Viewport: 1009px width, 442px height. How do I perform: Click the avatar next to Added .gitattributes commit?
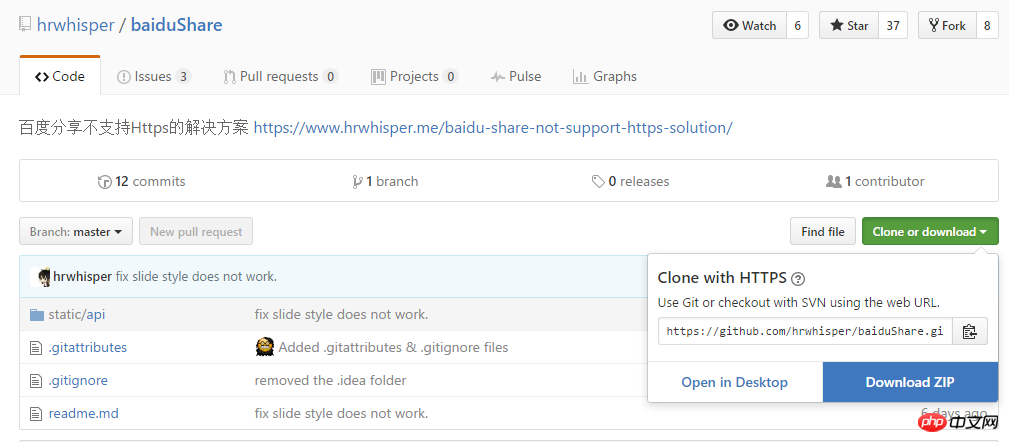pos(265,347)
